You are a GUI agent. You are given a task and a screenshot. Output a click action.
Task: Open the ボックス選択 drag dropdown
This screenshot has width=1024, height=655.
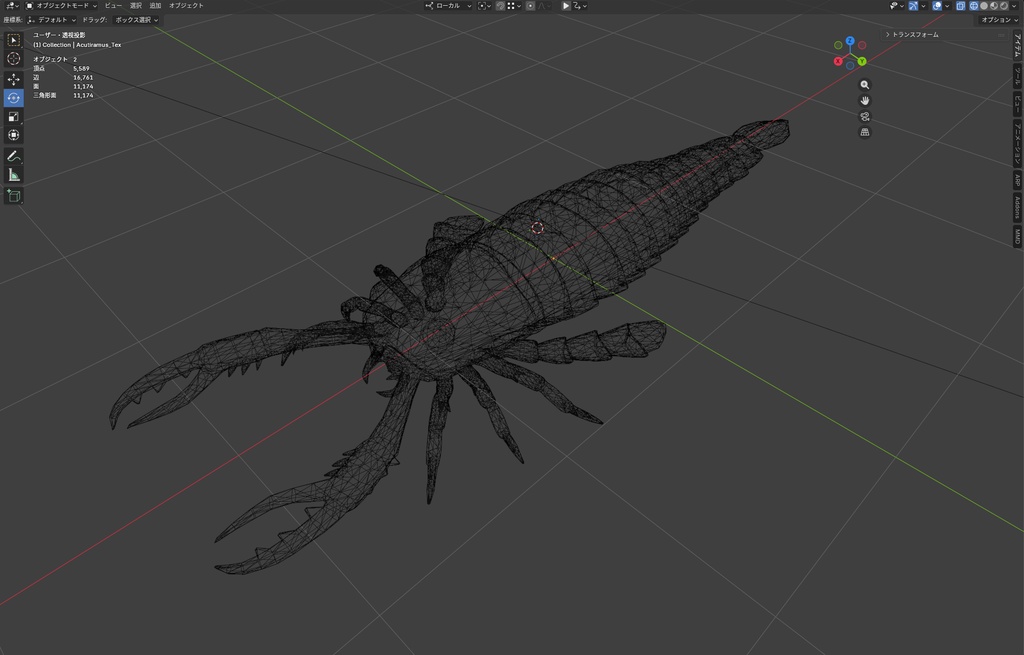click(x=136, y=20)
